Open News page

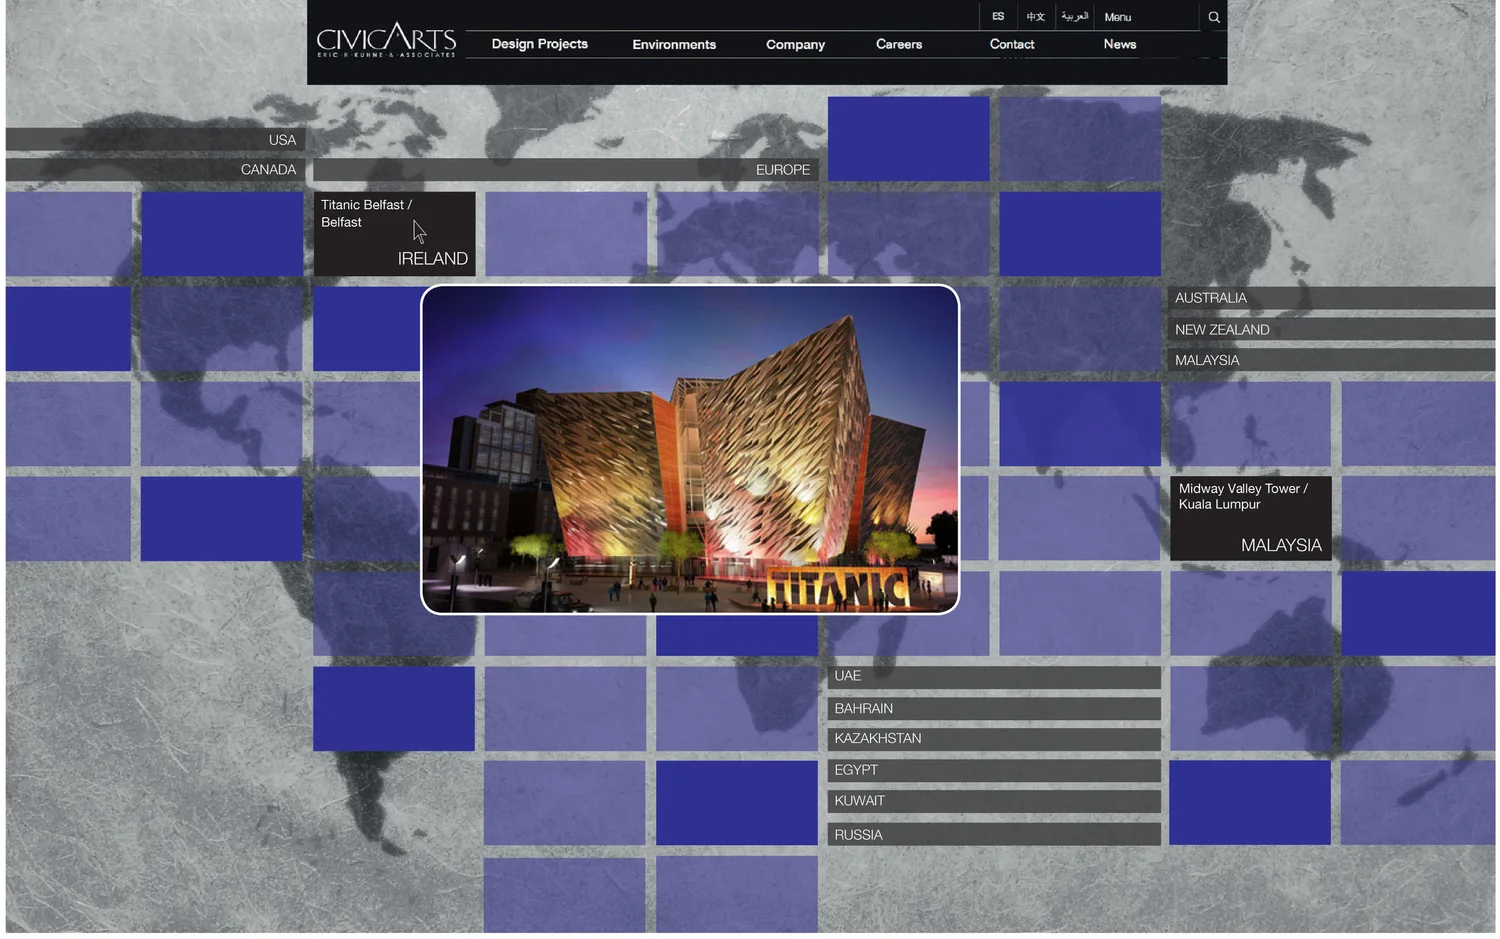click(x=1120, y=44)
